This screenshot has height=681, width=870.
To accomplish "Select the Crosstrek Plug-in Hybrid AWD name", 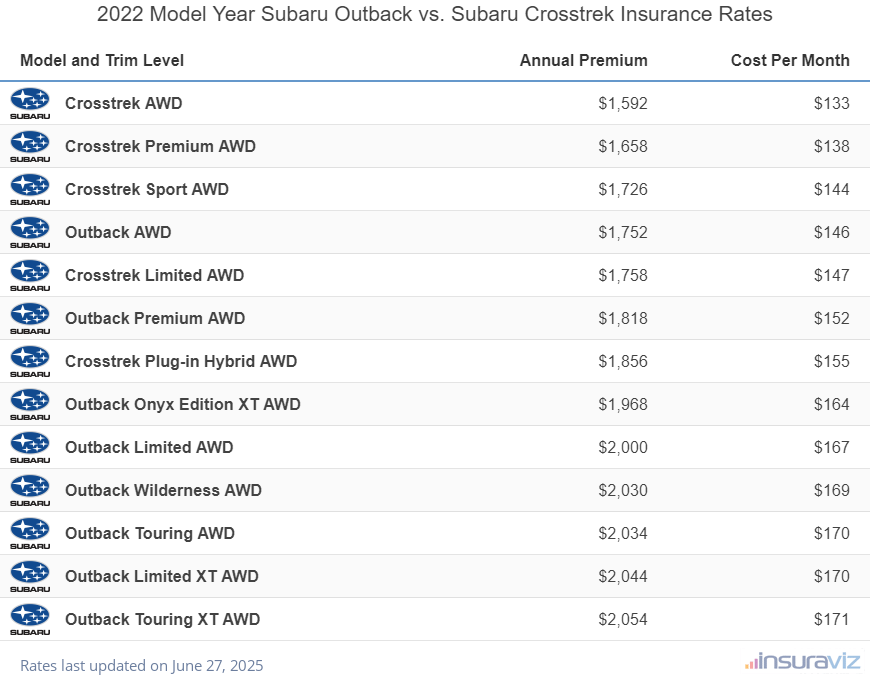I will 181,361.
